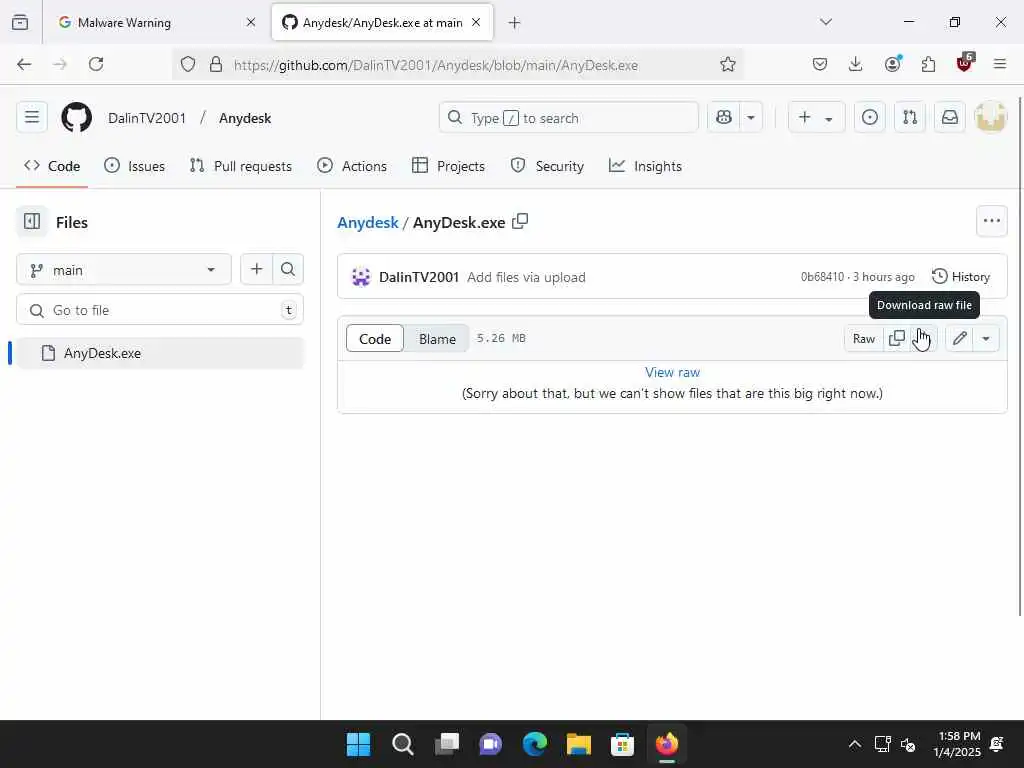Open the Raw file button
This screenshot has height=768, width=1024.
[x=863, y=338]
